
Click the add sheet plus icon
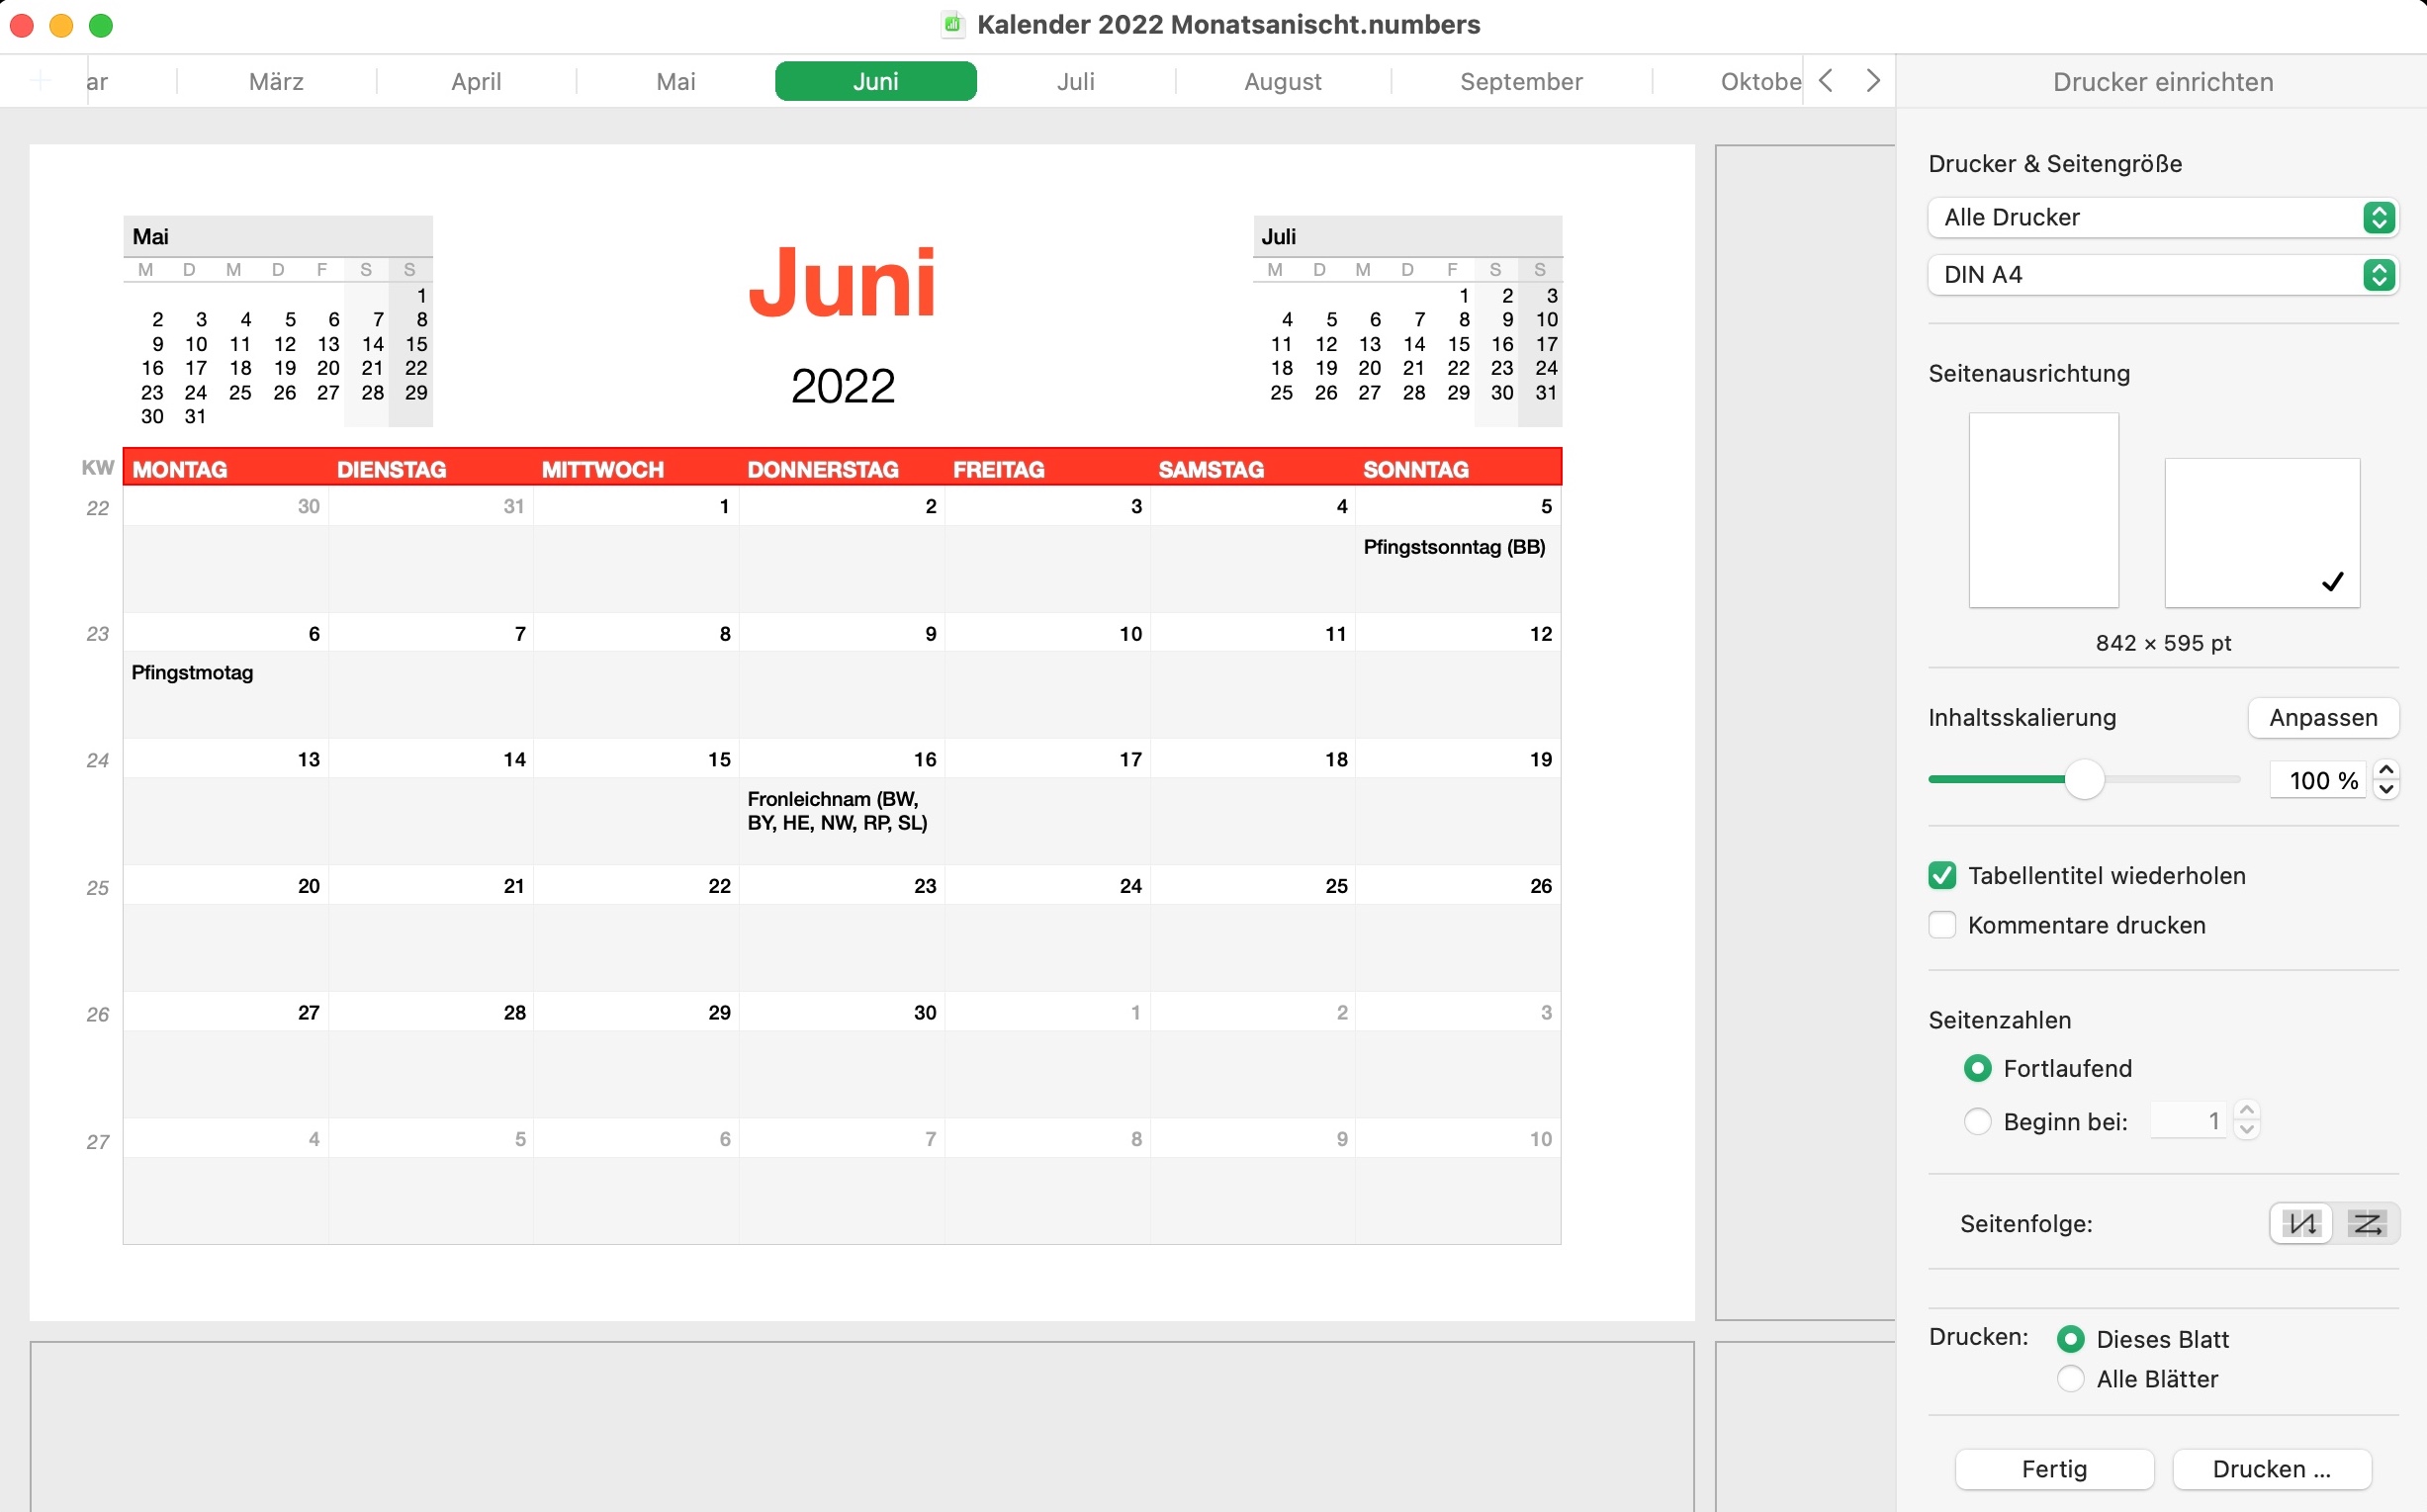tap(41, 81)
